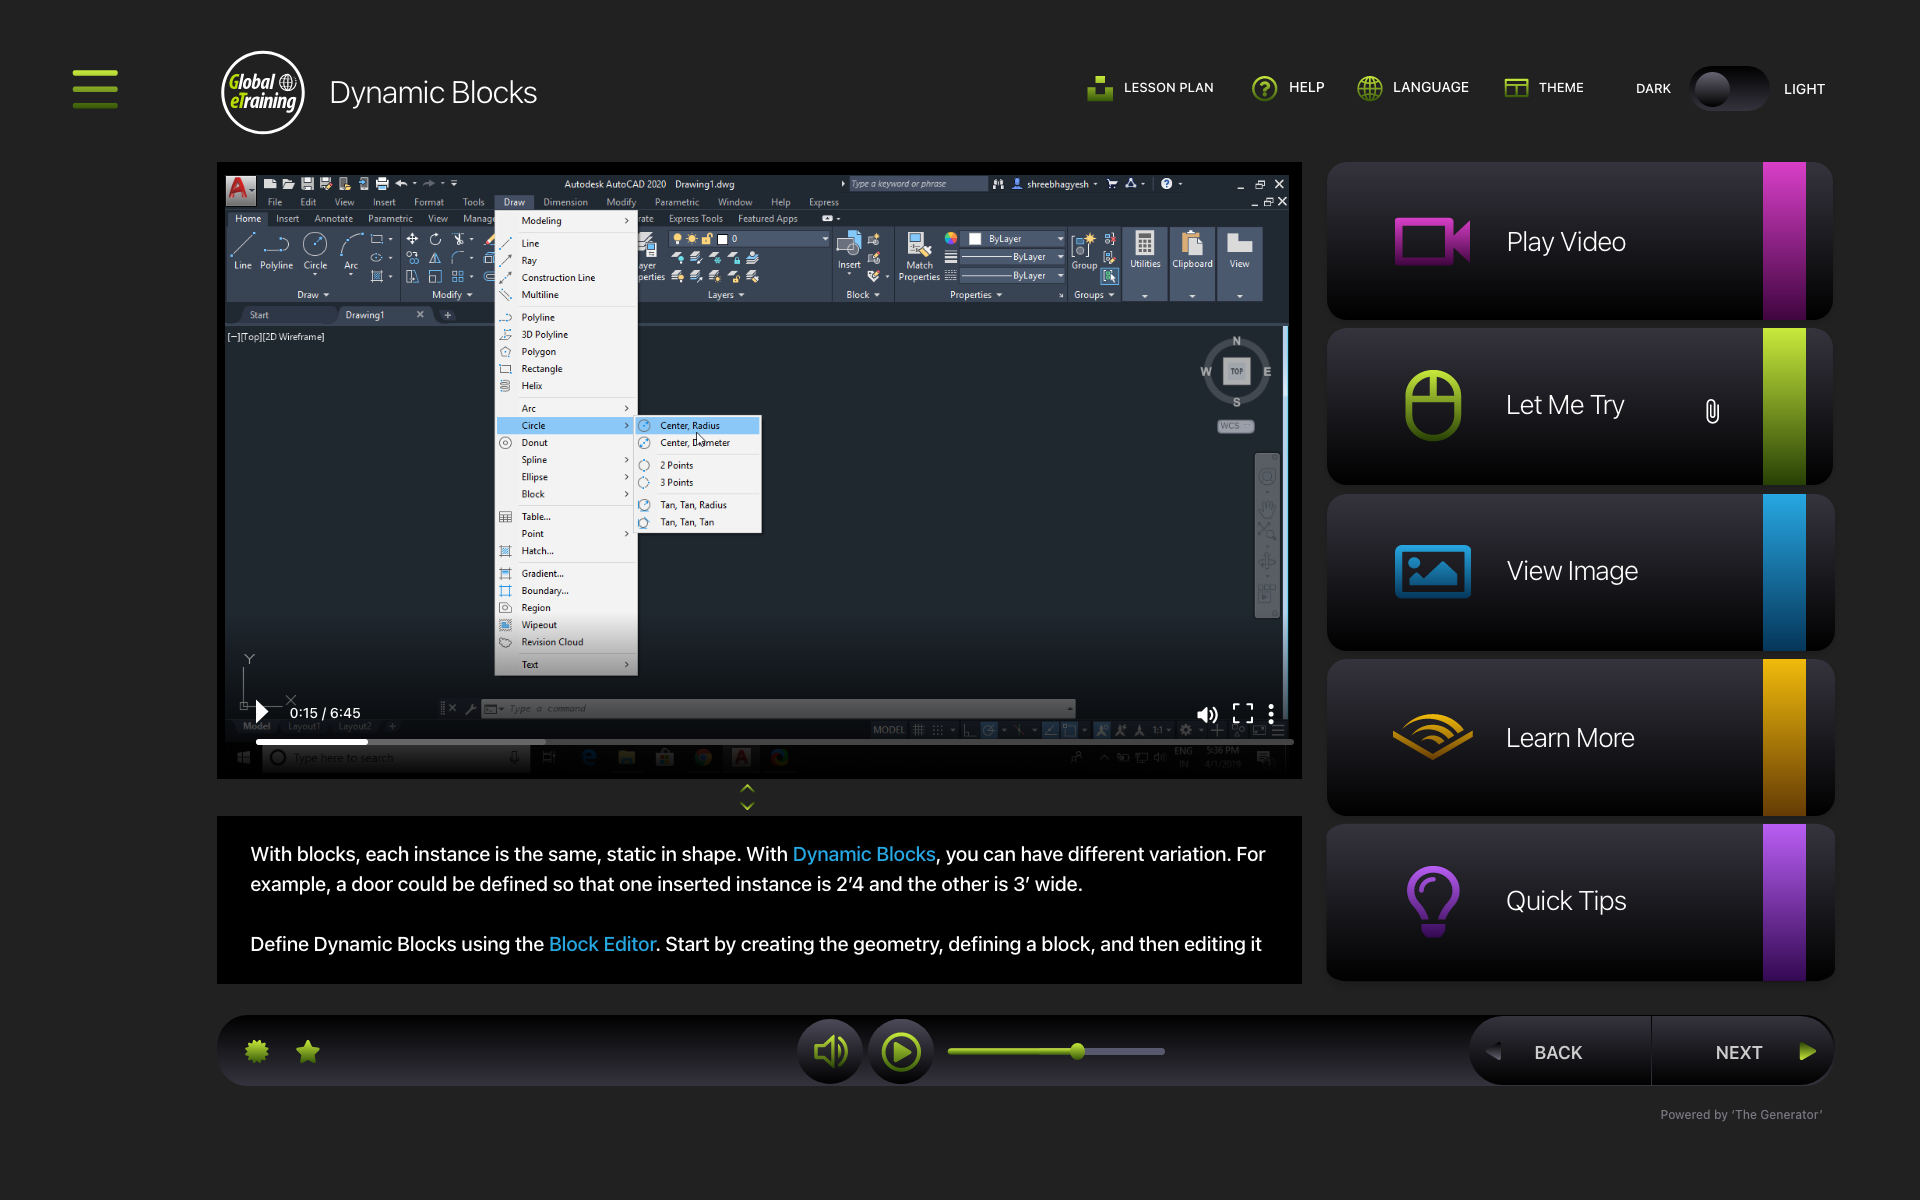Image resolution: width=1920 pixels, height=1200 pixels.
Task: Open the Theme options
Action: [x=1544, y=88]
